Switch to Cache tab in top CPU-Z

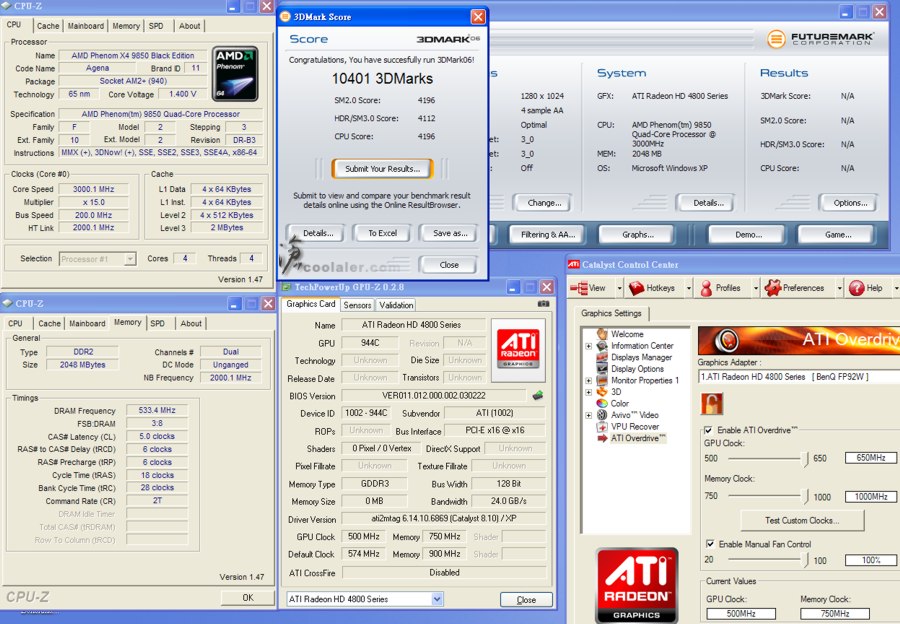pyautogui.click(x=48, y=26)
